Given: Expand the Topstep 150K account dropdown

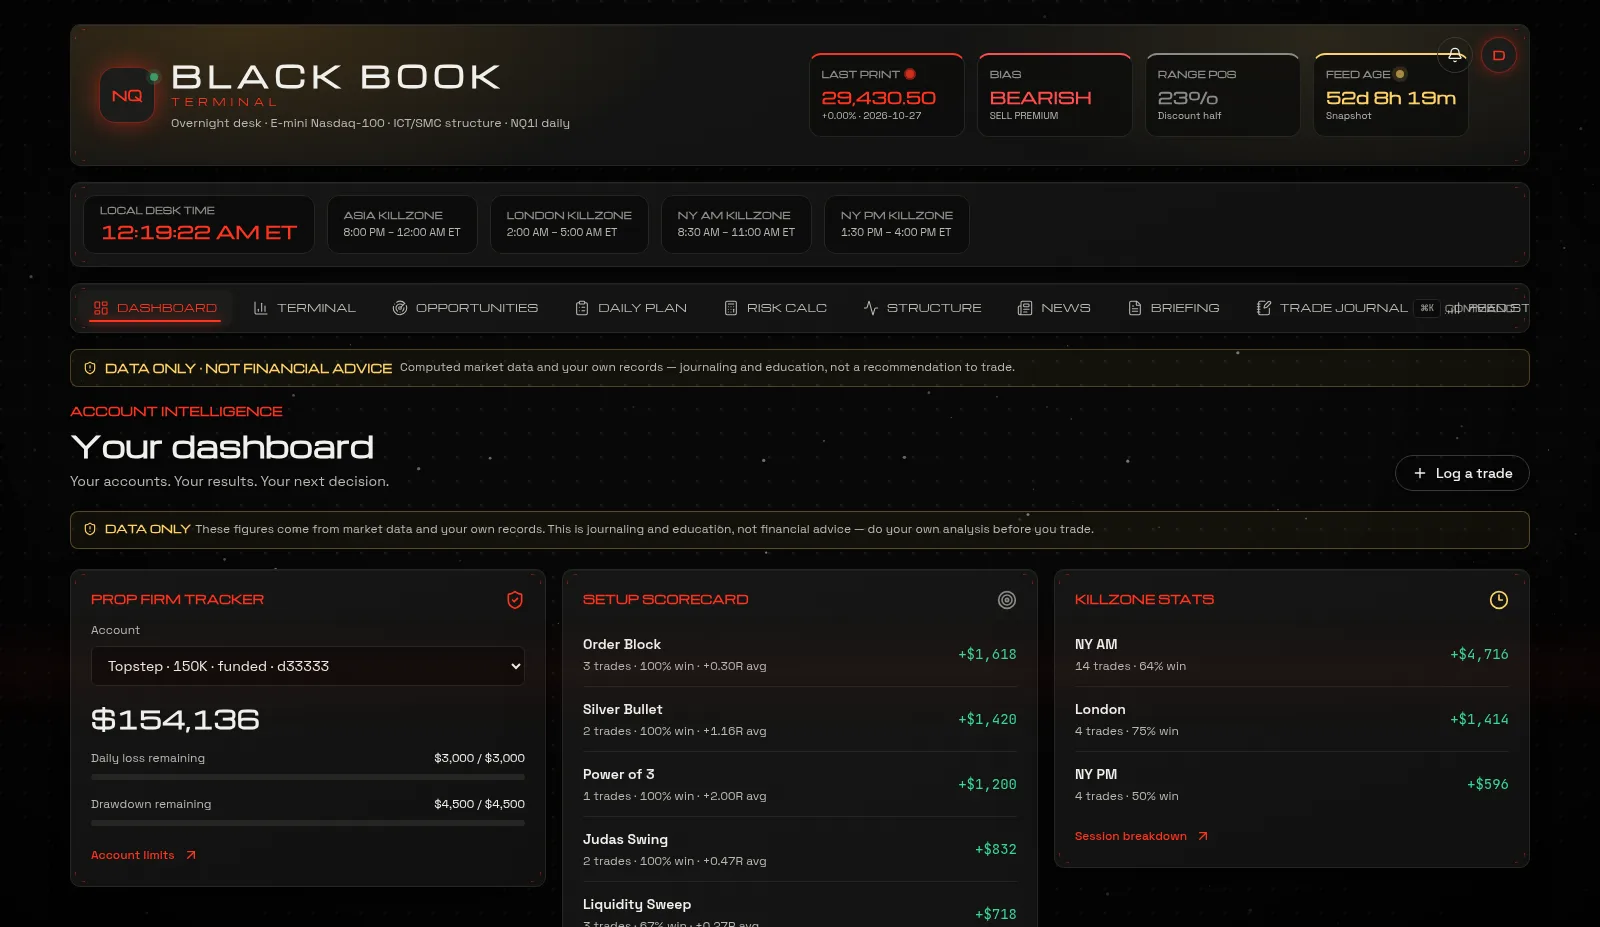Looking at the screenshot, I should click(x=308, y=666).
